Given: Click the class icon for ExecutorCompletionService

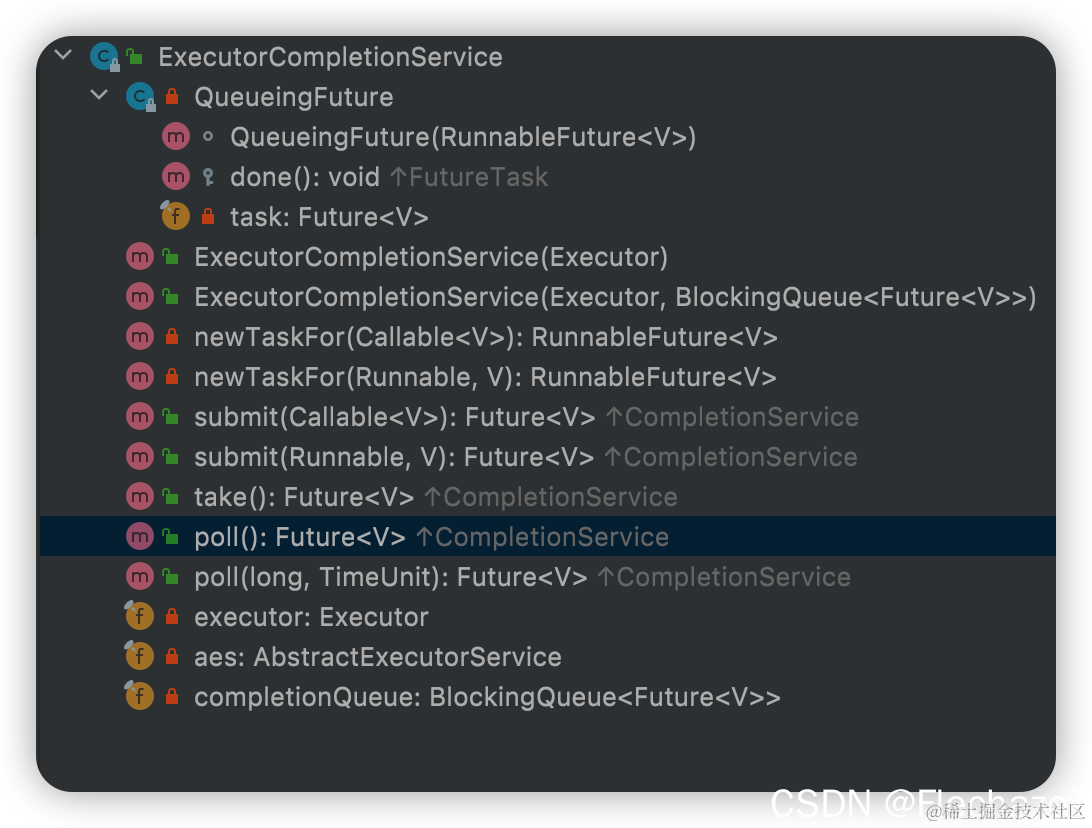Looking at the screenshot, I should (x=104, y=56).
